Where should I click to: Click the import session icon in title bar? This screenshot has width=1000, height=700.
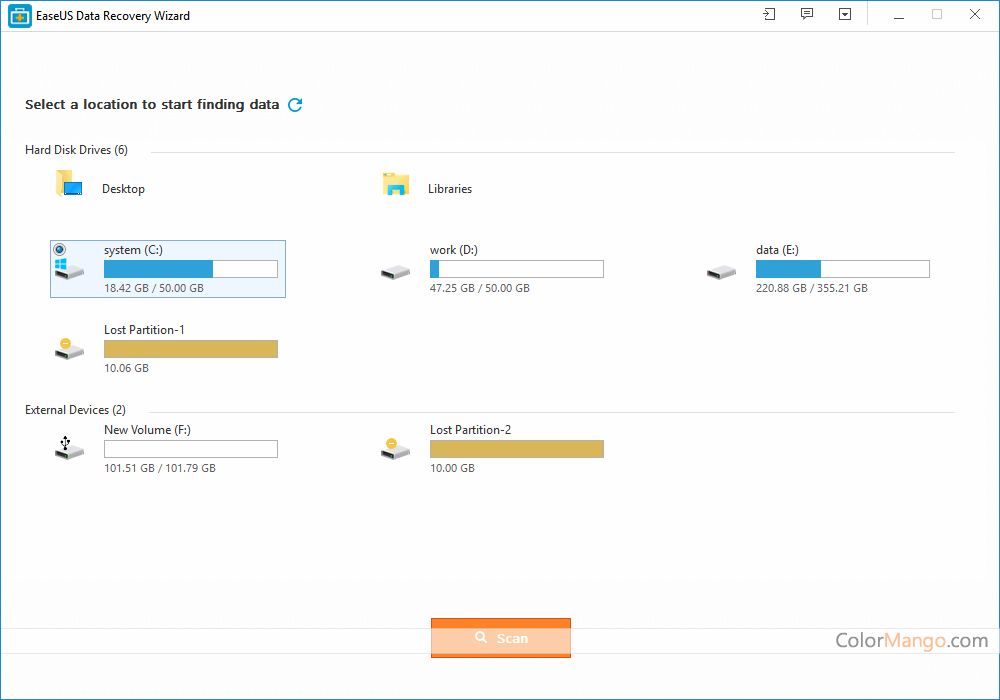tap(769, 14)
